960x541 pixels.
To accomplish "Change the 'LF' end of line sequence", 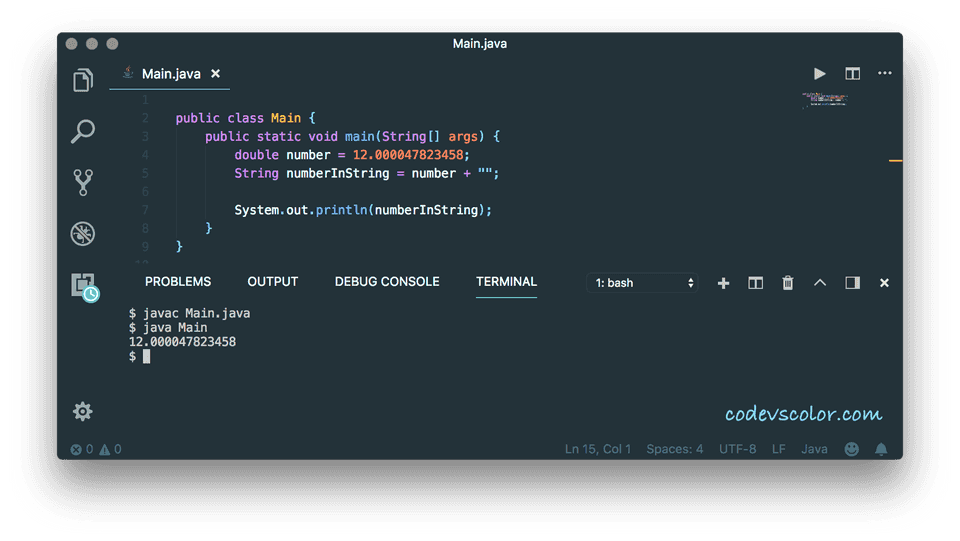I will [779, 449].
